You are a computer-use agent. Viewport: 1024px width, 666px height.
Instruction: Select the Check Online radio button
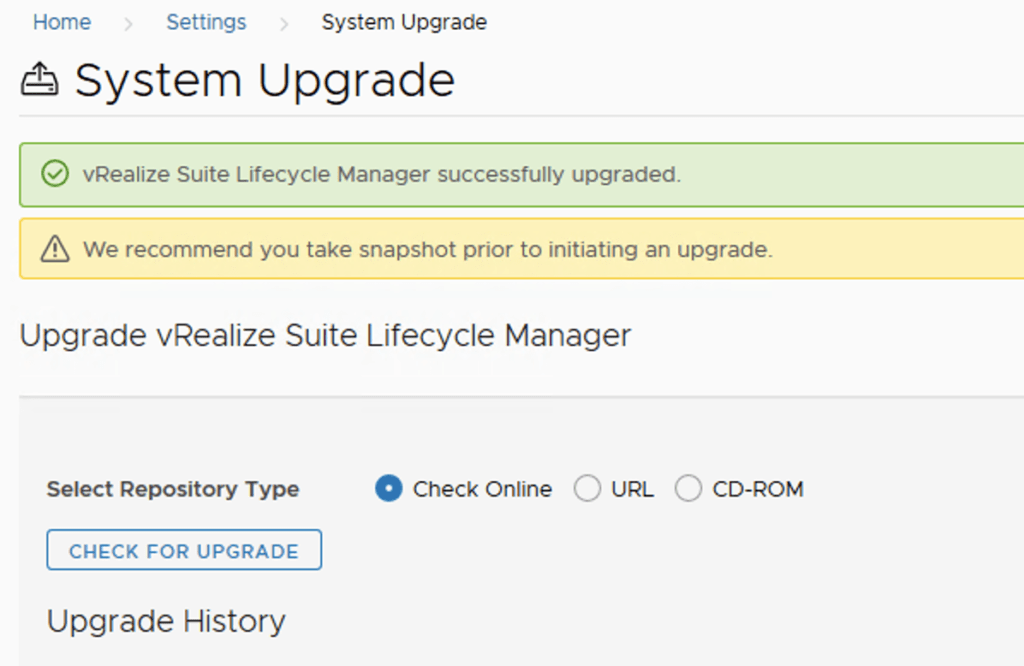point(388,489)
